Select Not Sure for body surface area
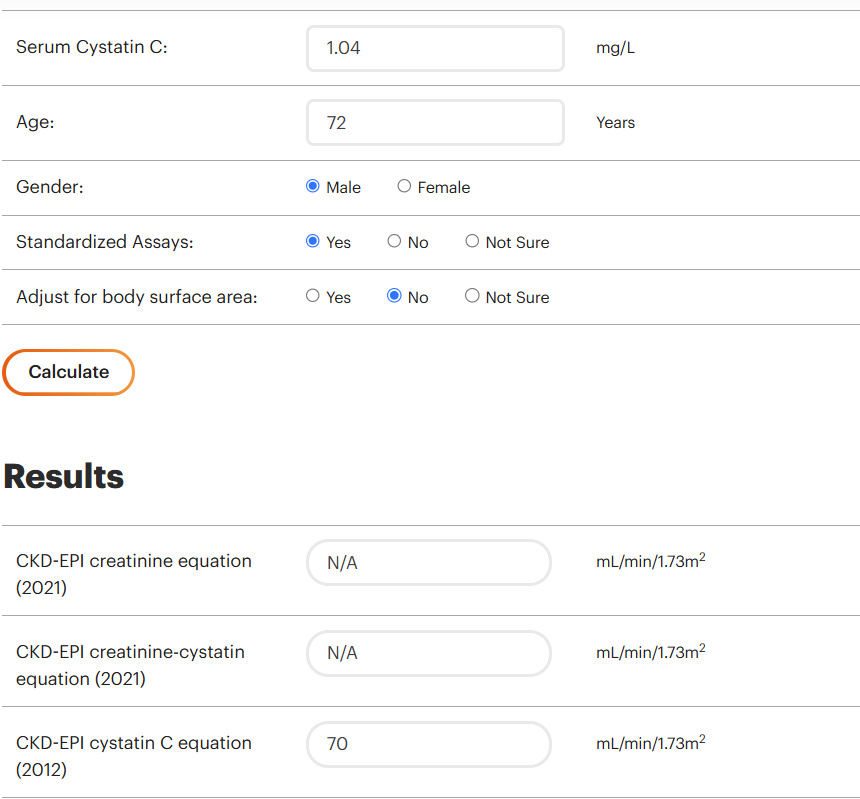The height and width of the screenshot is (799, 860). [x=472, y=296]
